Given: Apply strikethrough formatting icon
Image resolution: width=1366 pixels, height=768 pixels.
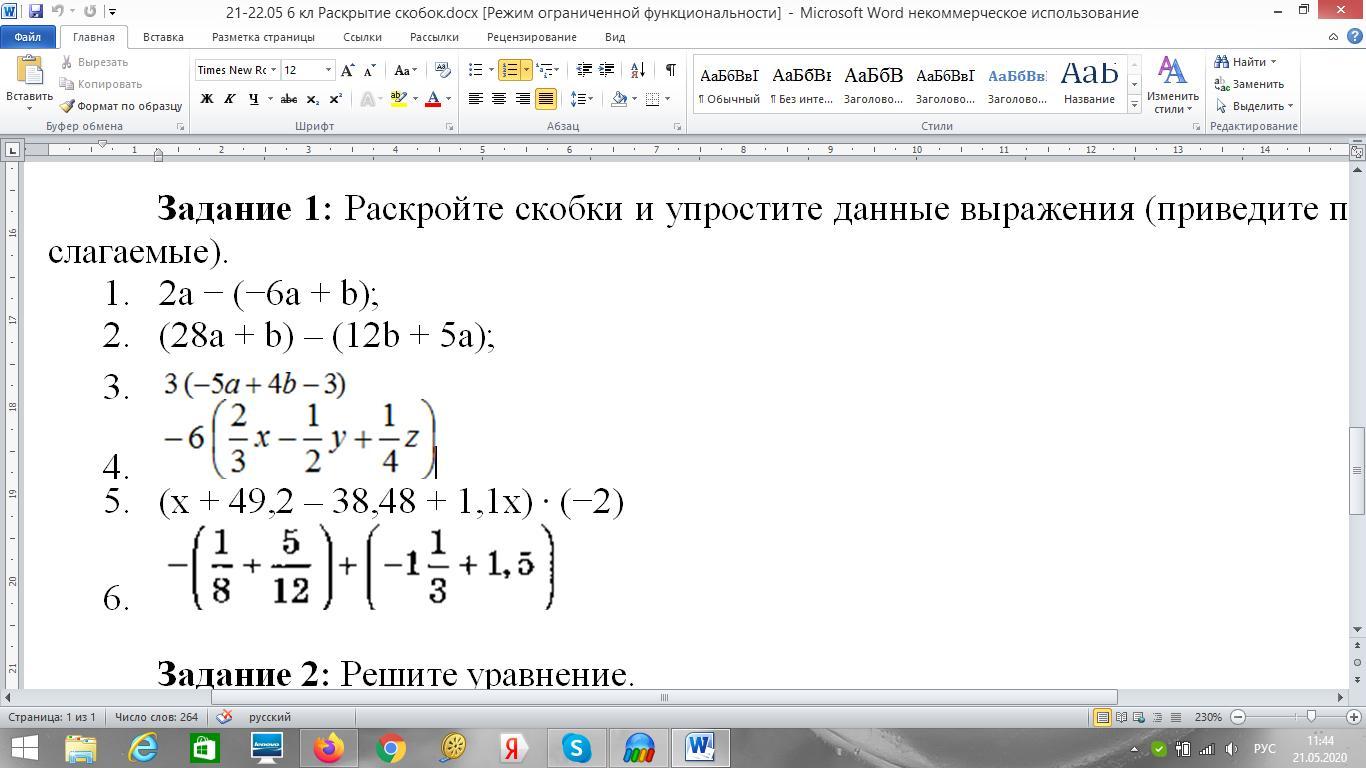Looking at the screenshot, I should click(289, 99).
